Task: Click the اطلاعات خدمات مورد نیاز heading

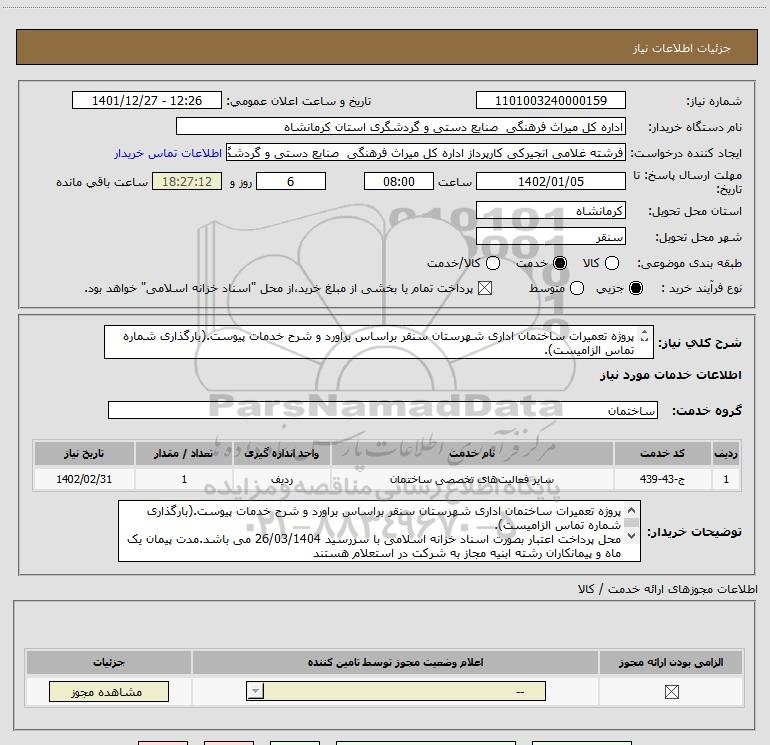Action: click(x=670, y=375)
